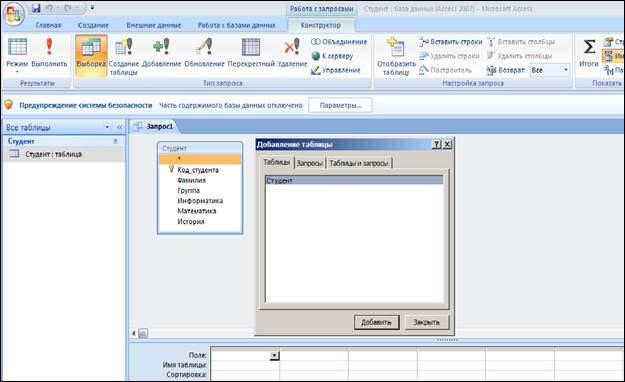Image resolution: width=625 pixels, height=382 pixels.
Task: Select Студент in the dialog list
Action: [354, 181]
